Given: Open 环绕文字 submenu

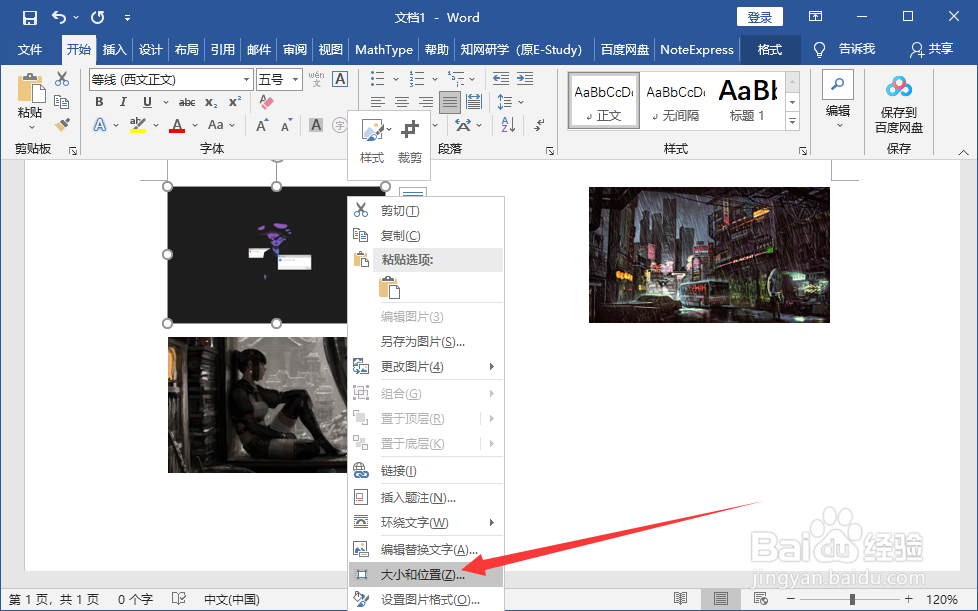Looking at the screenshot, I should pyautogui.click(x=426, y=522).
